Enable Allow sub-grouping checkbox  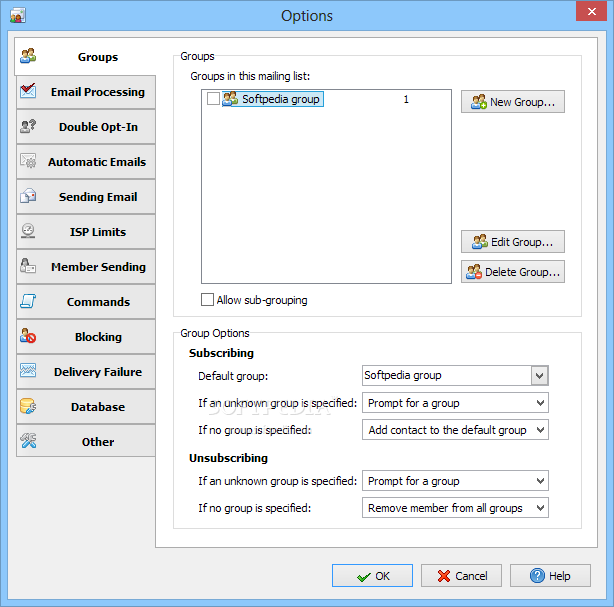207,300
